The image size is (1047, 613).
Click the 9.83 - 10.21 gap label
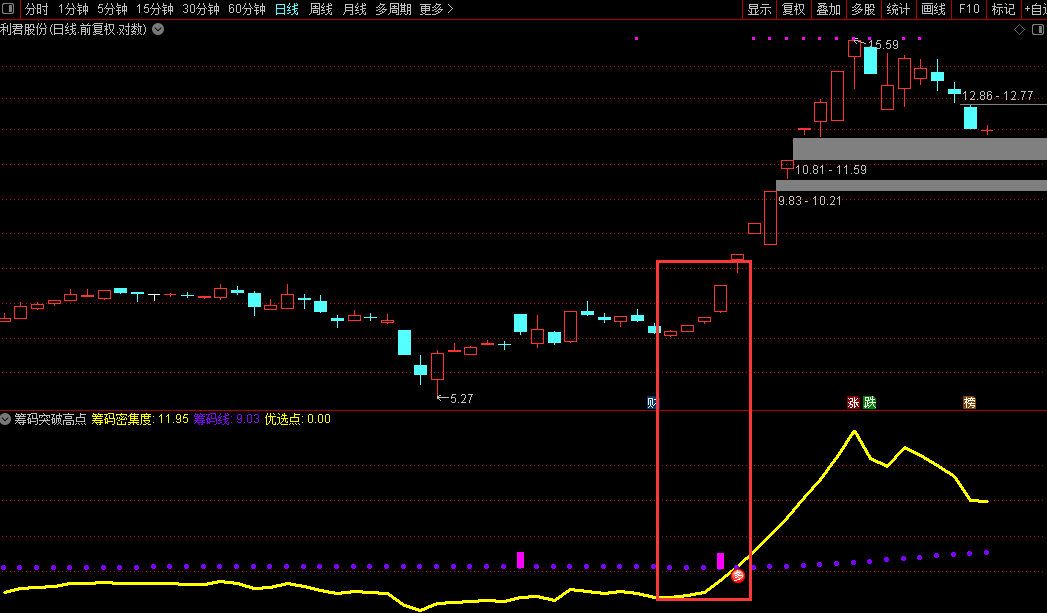click(809, 200)
